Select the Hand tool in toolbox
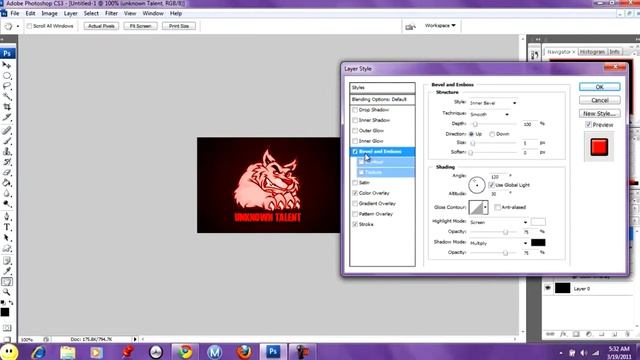The height and width of the screenshot is (360, 640). pos(7,282)
